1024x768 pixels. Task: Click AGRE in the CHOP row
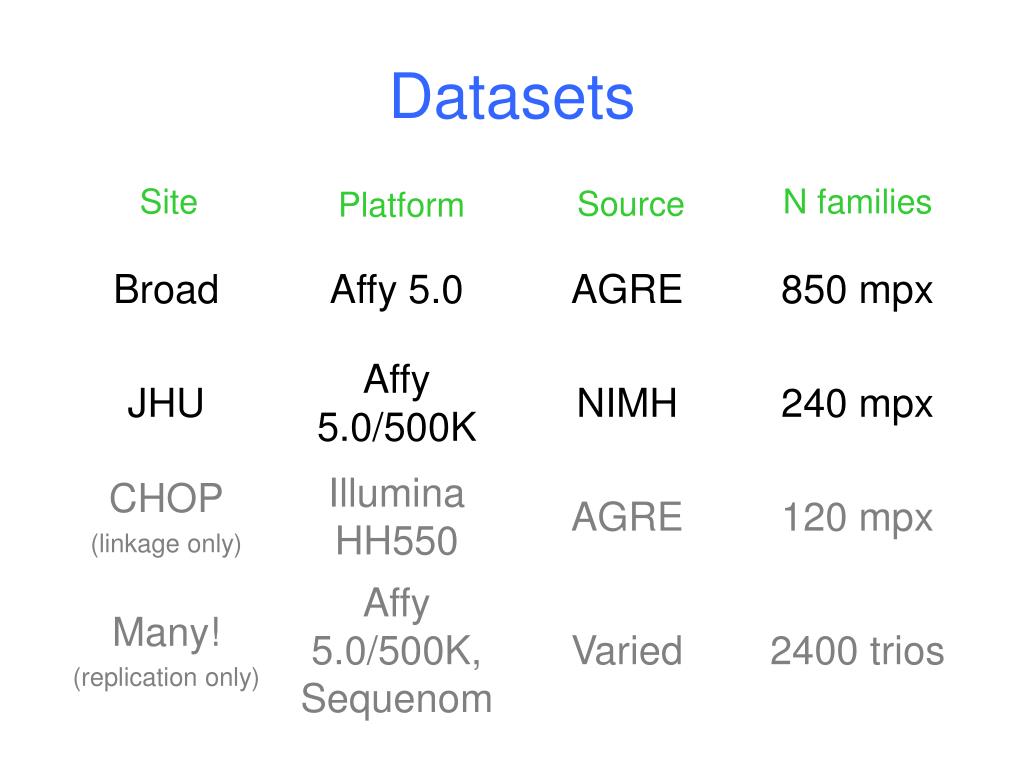coord(627,517)
